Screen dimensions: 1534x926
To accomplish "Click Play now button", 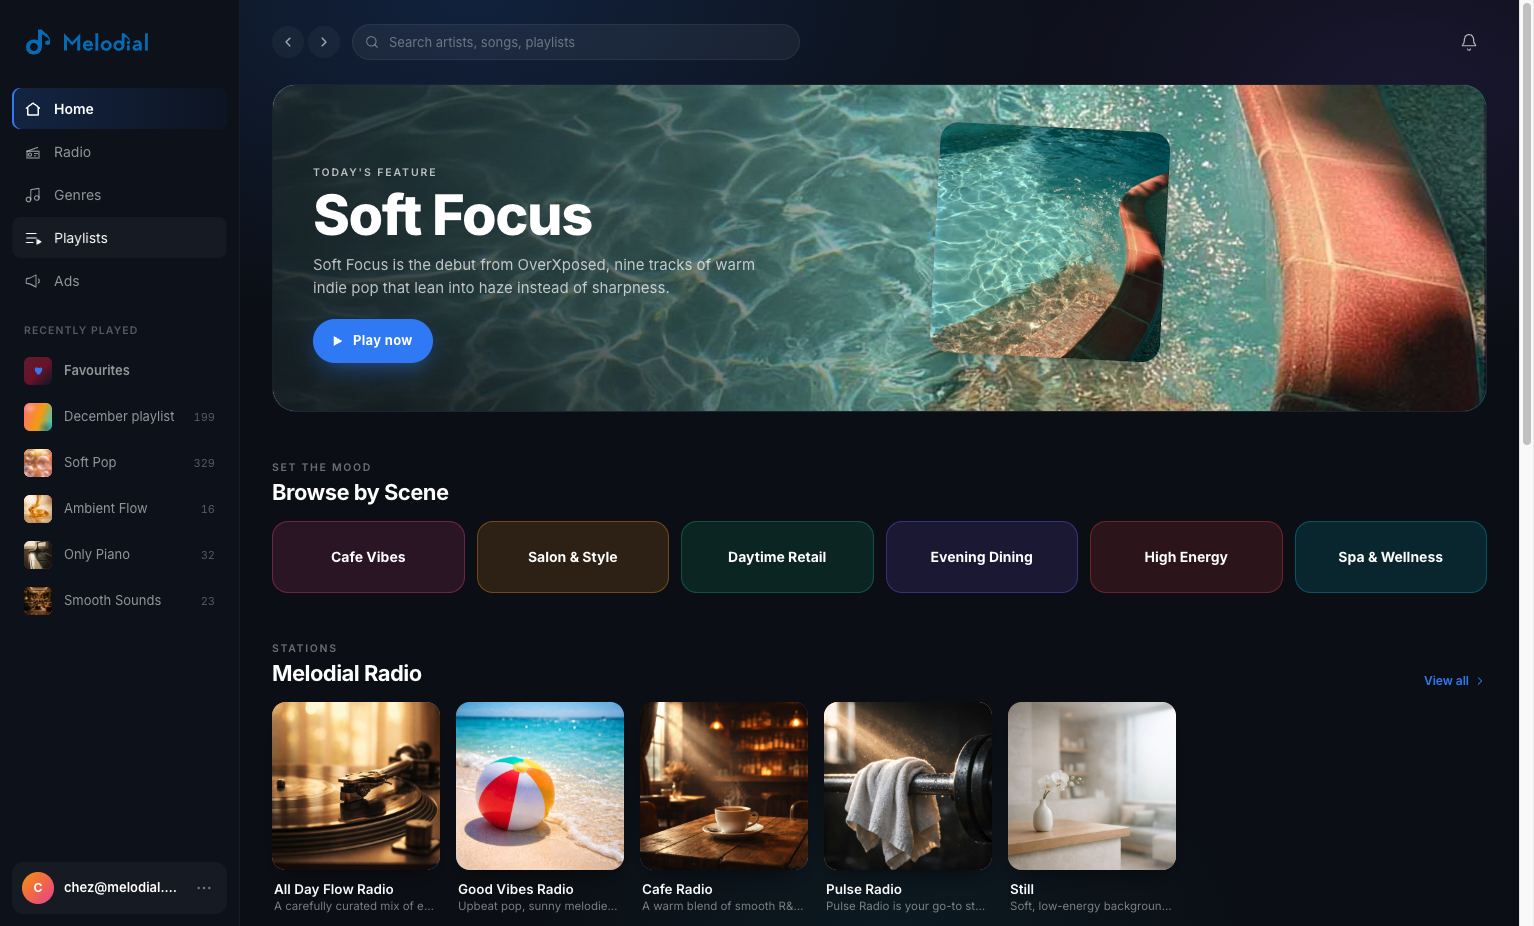I will click(x=373, y=341).
